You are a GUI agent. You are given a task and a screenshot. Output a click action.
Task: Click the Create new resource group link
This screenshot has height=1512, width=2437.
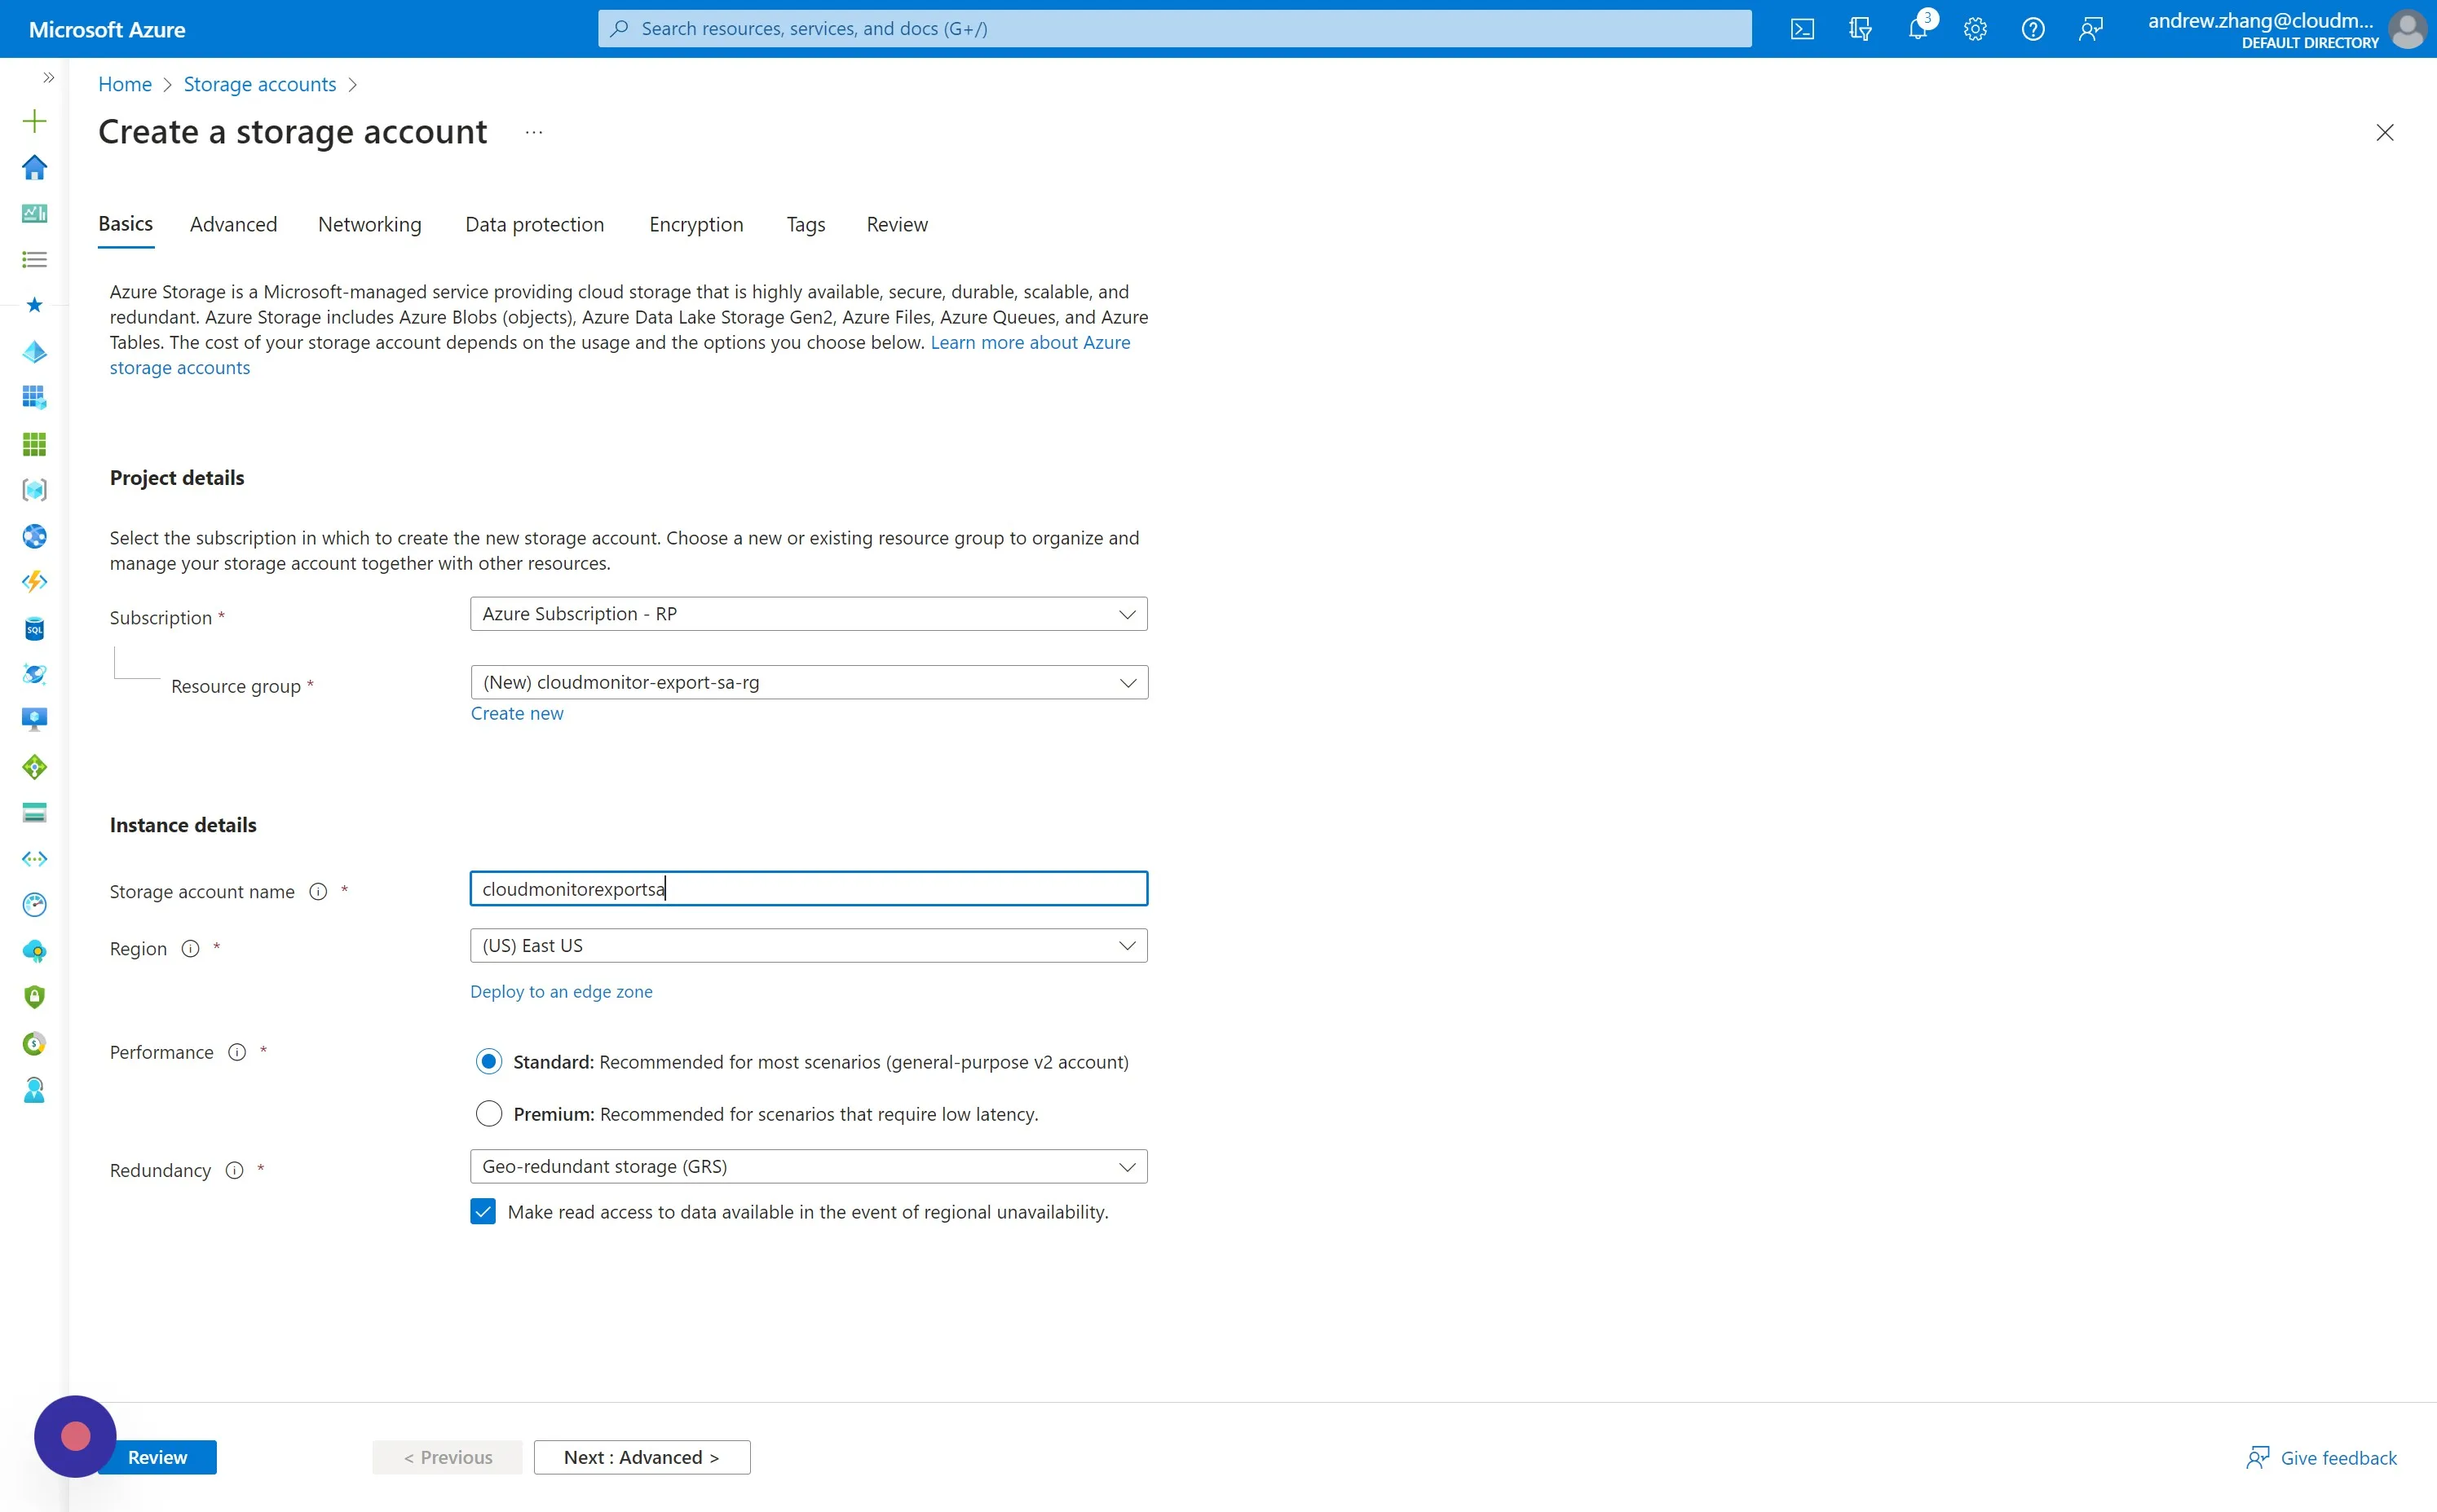pyautogui.click(x=517, y=713)
